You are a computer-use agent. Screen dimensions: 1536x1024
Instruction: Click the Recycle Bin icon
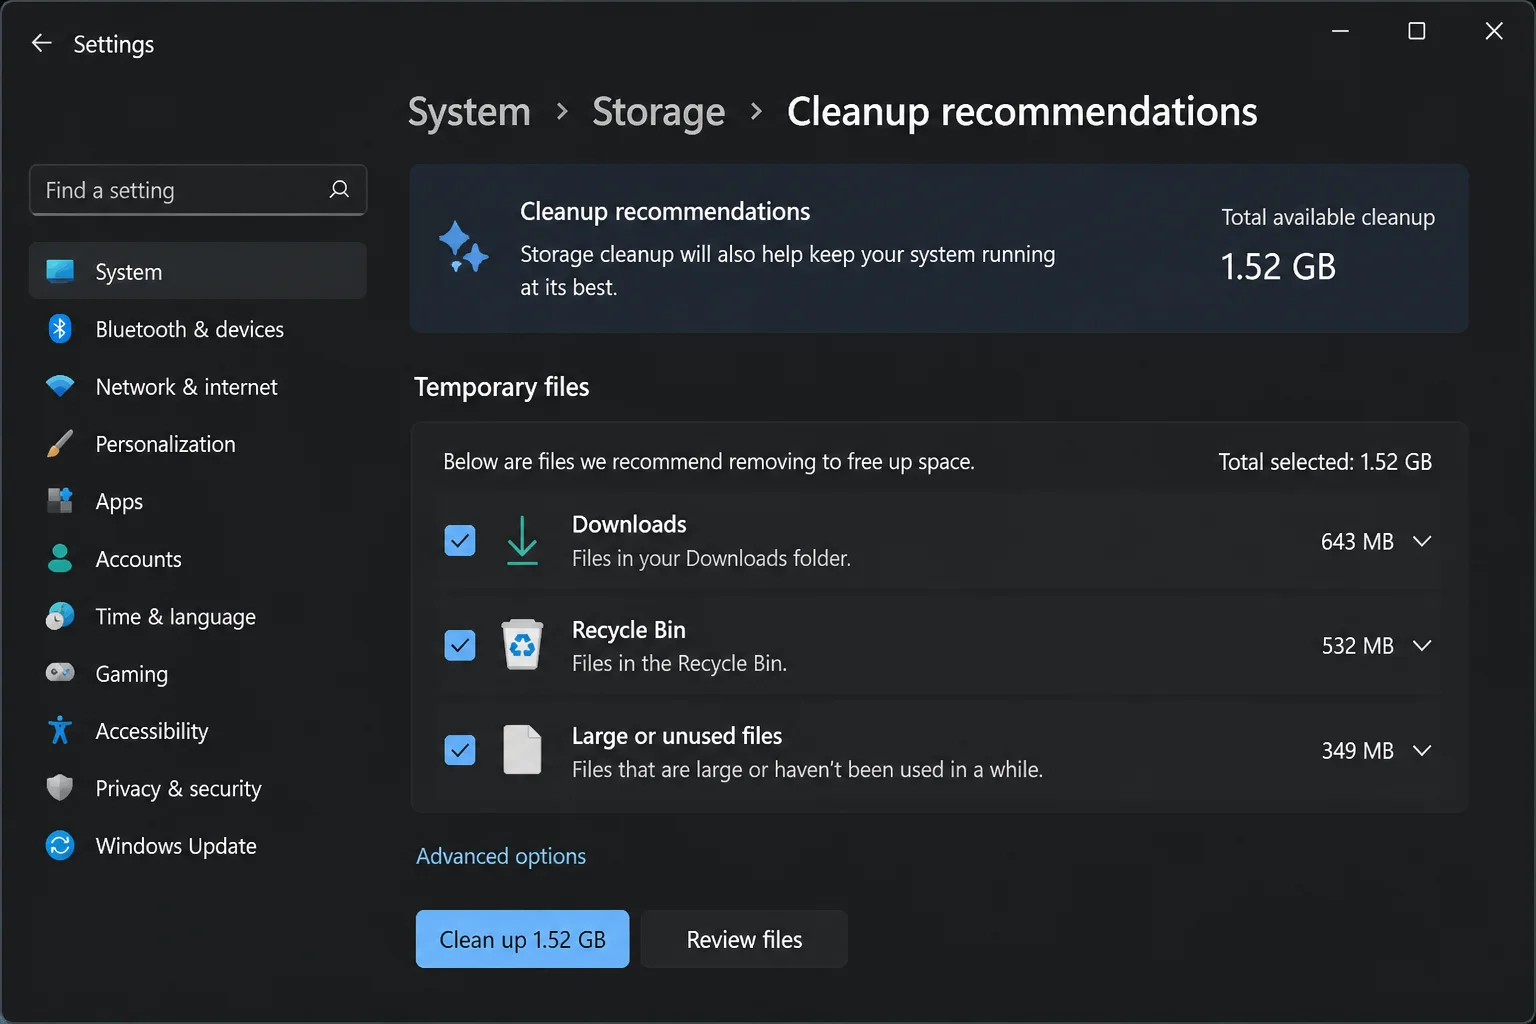tap(522, 645)
